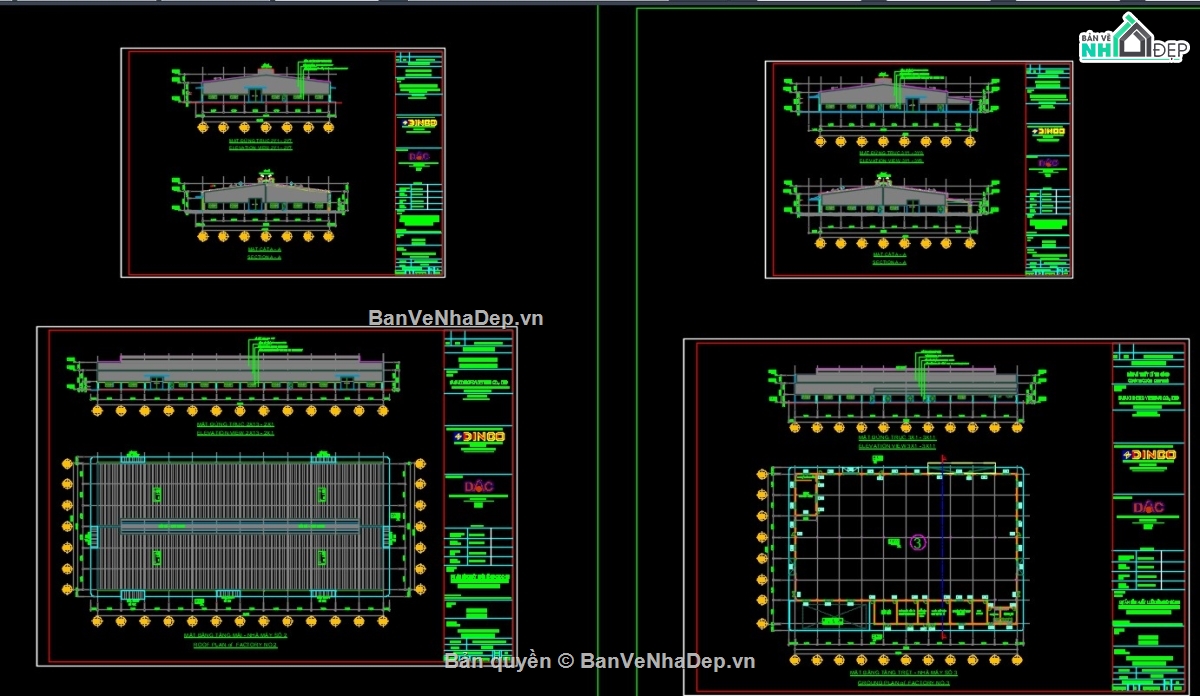The image size is (1200, 696).
Task: Click the Bản quyền © BanVeNhaDep.vn copyright text
Action: tap(600, 660)
